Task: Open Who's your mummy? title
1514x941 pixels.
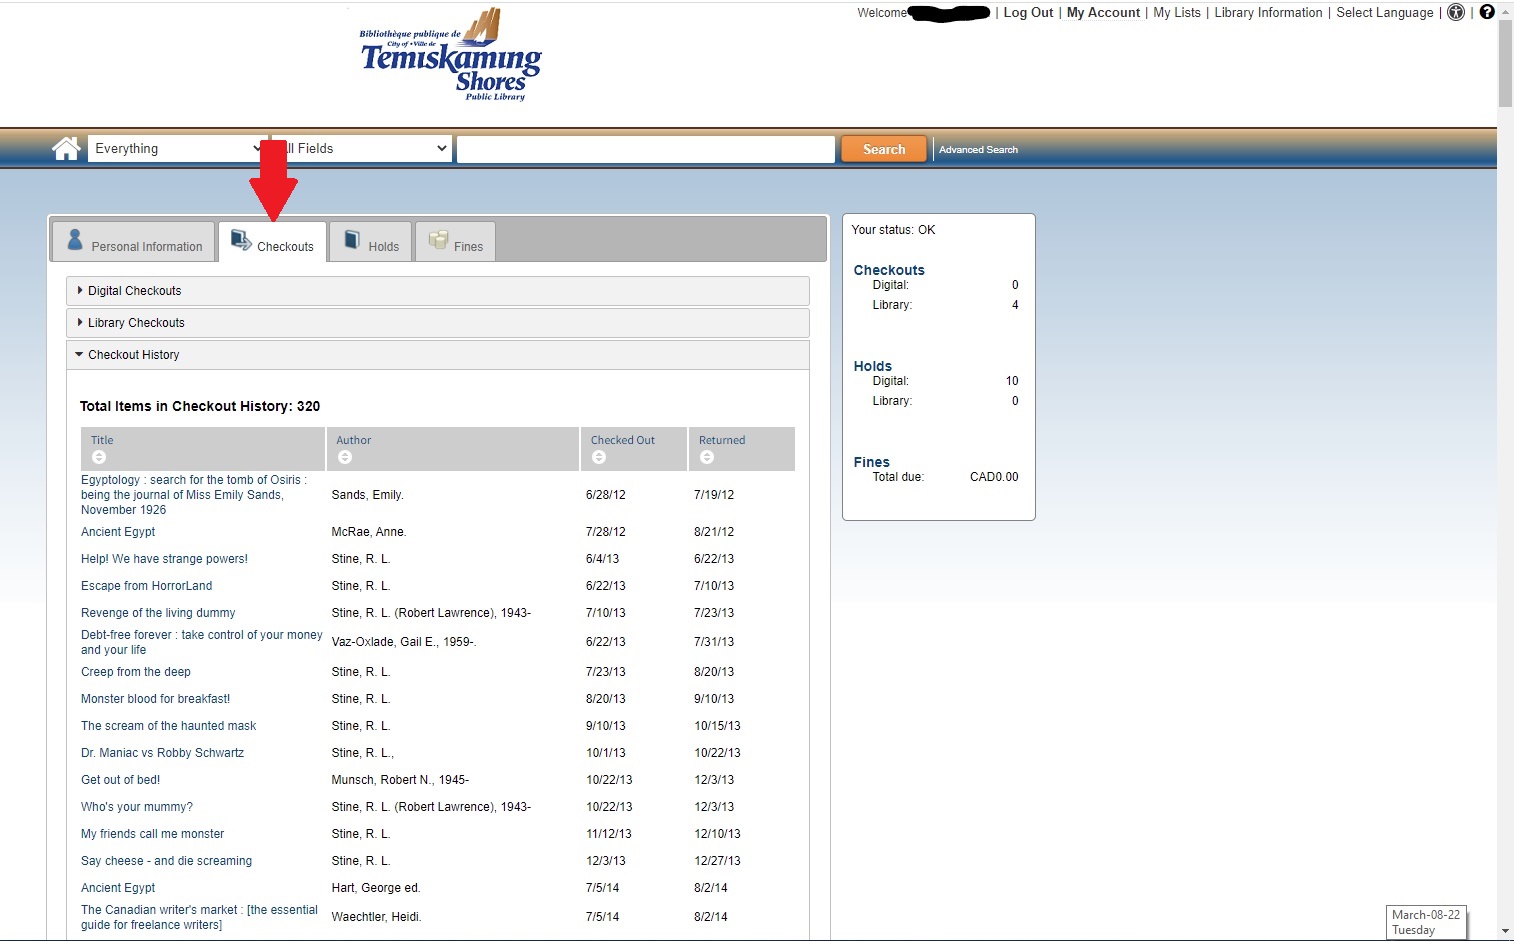Action: [137, 807]
